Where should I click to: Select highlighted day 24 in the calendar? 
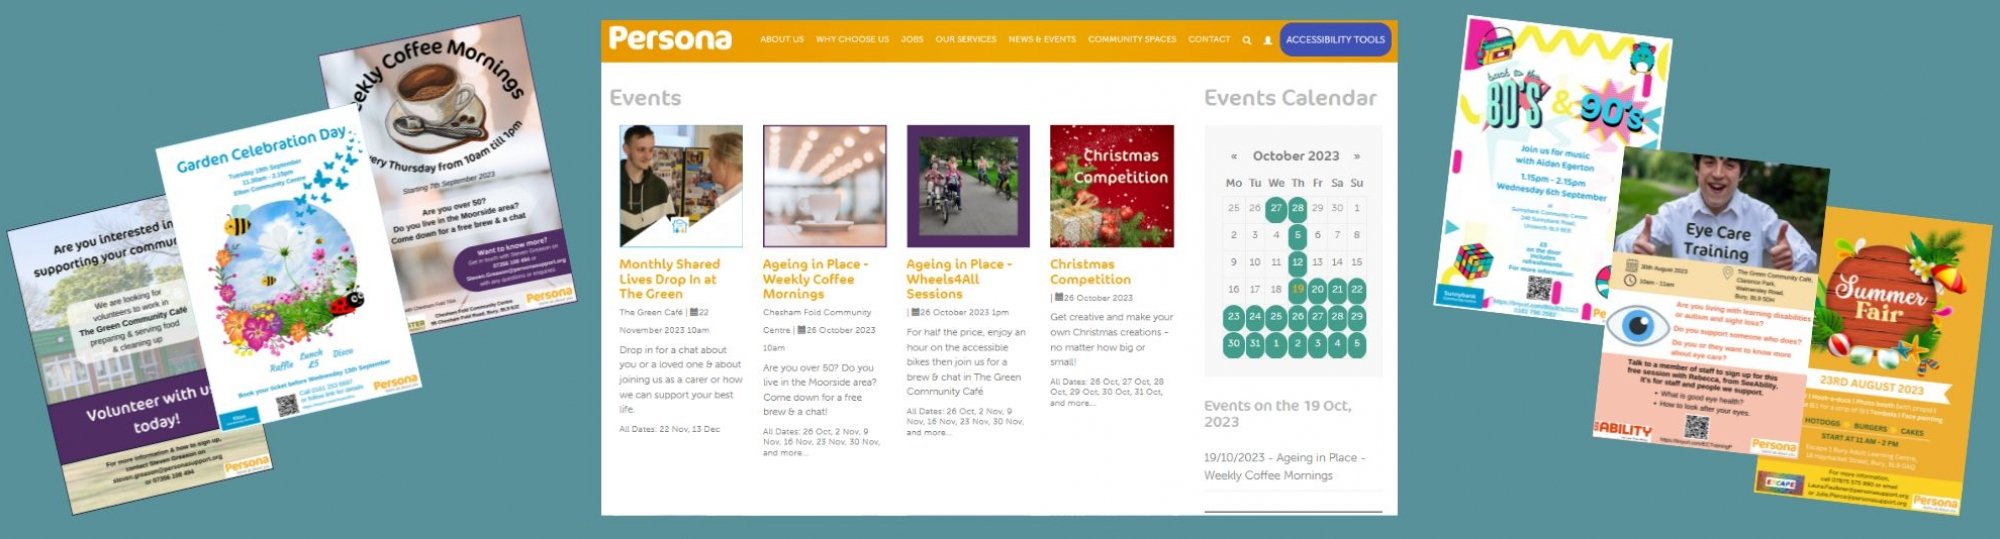tap(1255, 316)
